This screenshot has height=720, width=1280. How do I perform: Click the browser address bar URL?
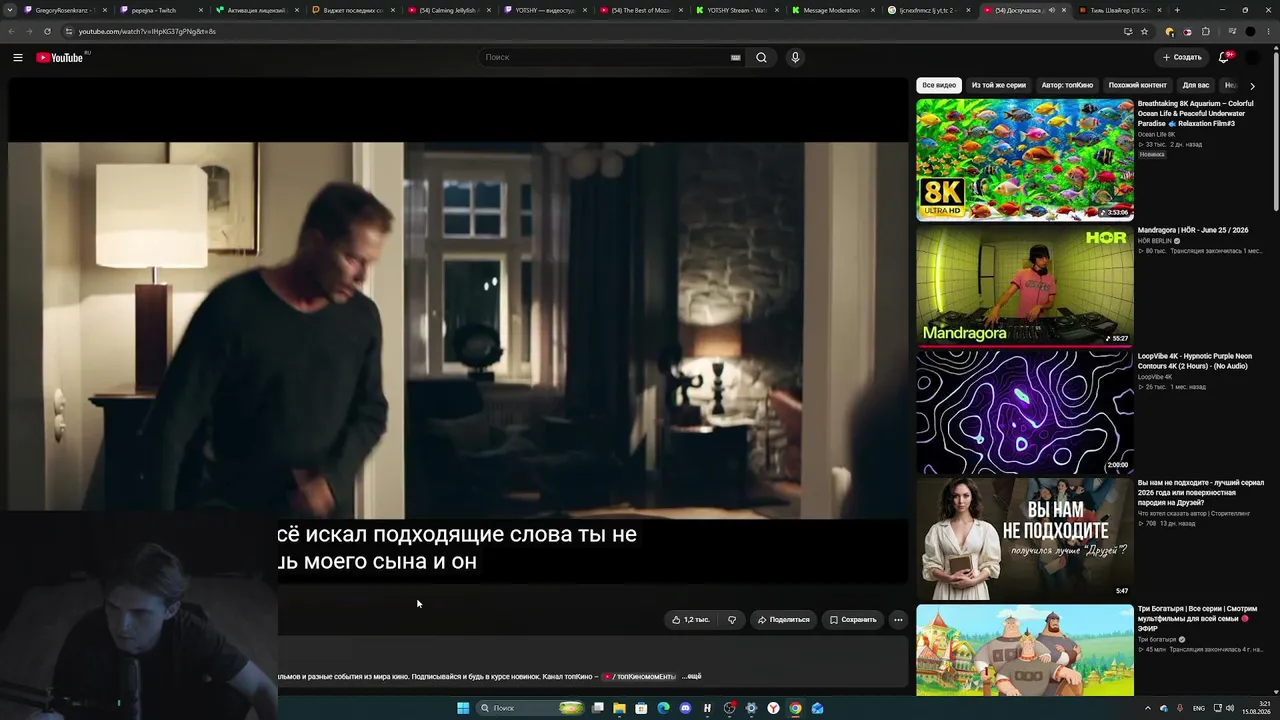tap(147, 31)
